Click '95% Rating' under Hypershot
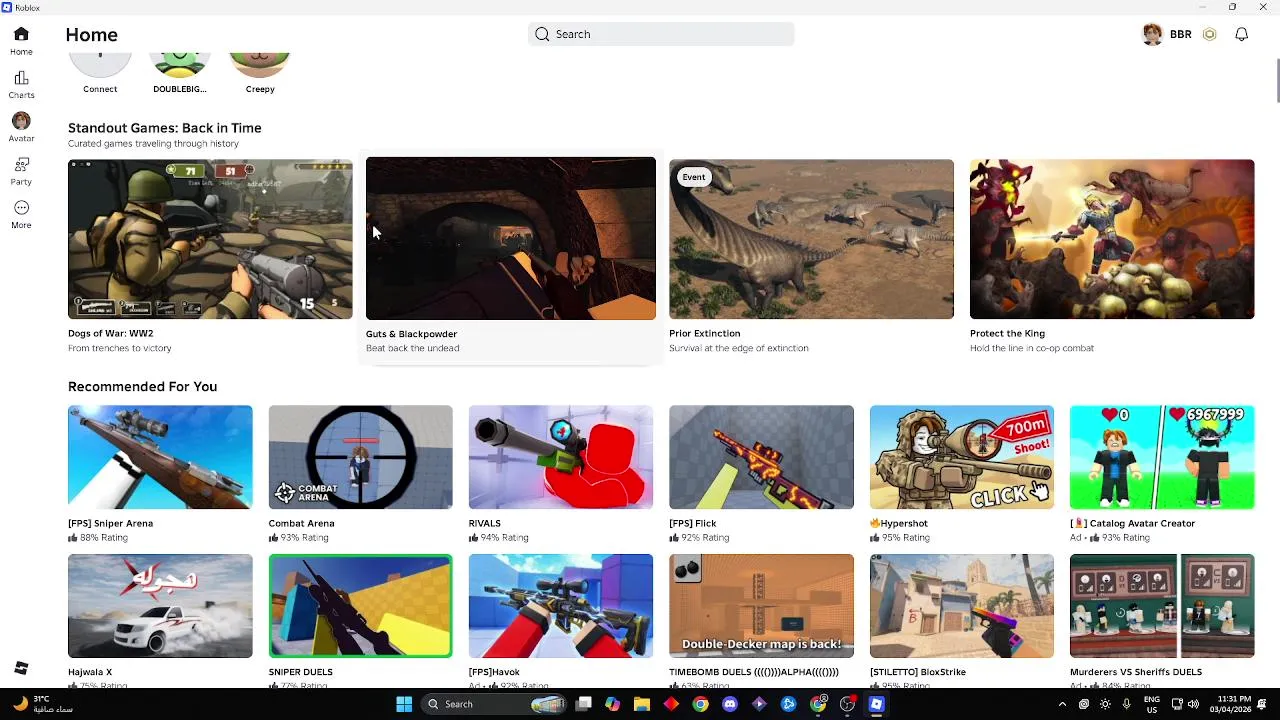Viewport: 1280px width, 720px height. point(906,538)
